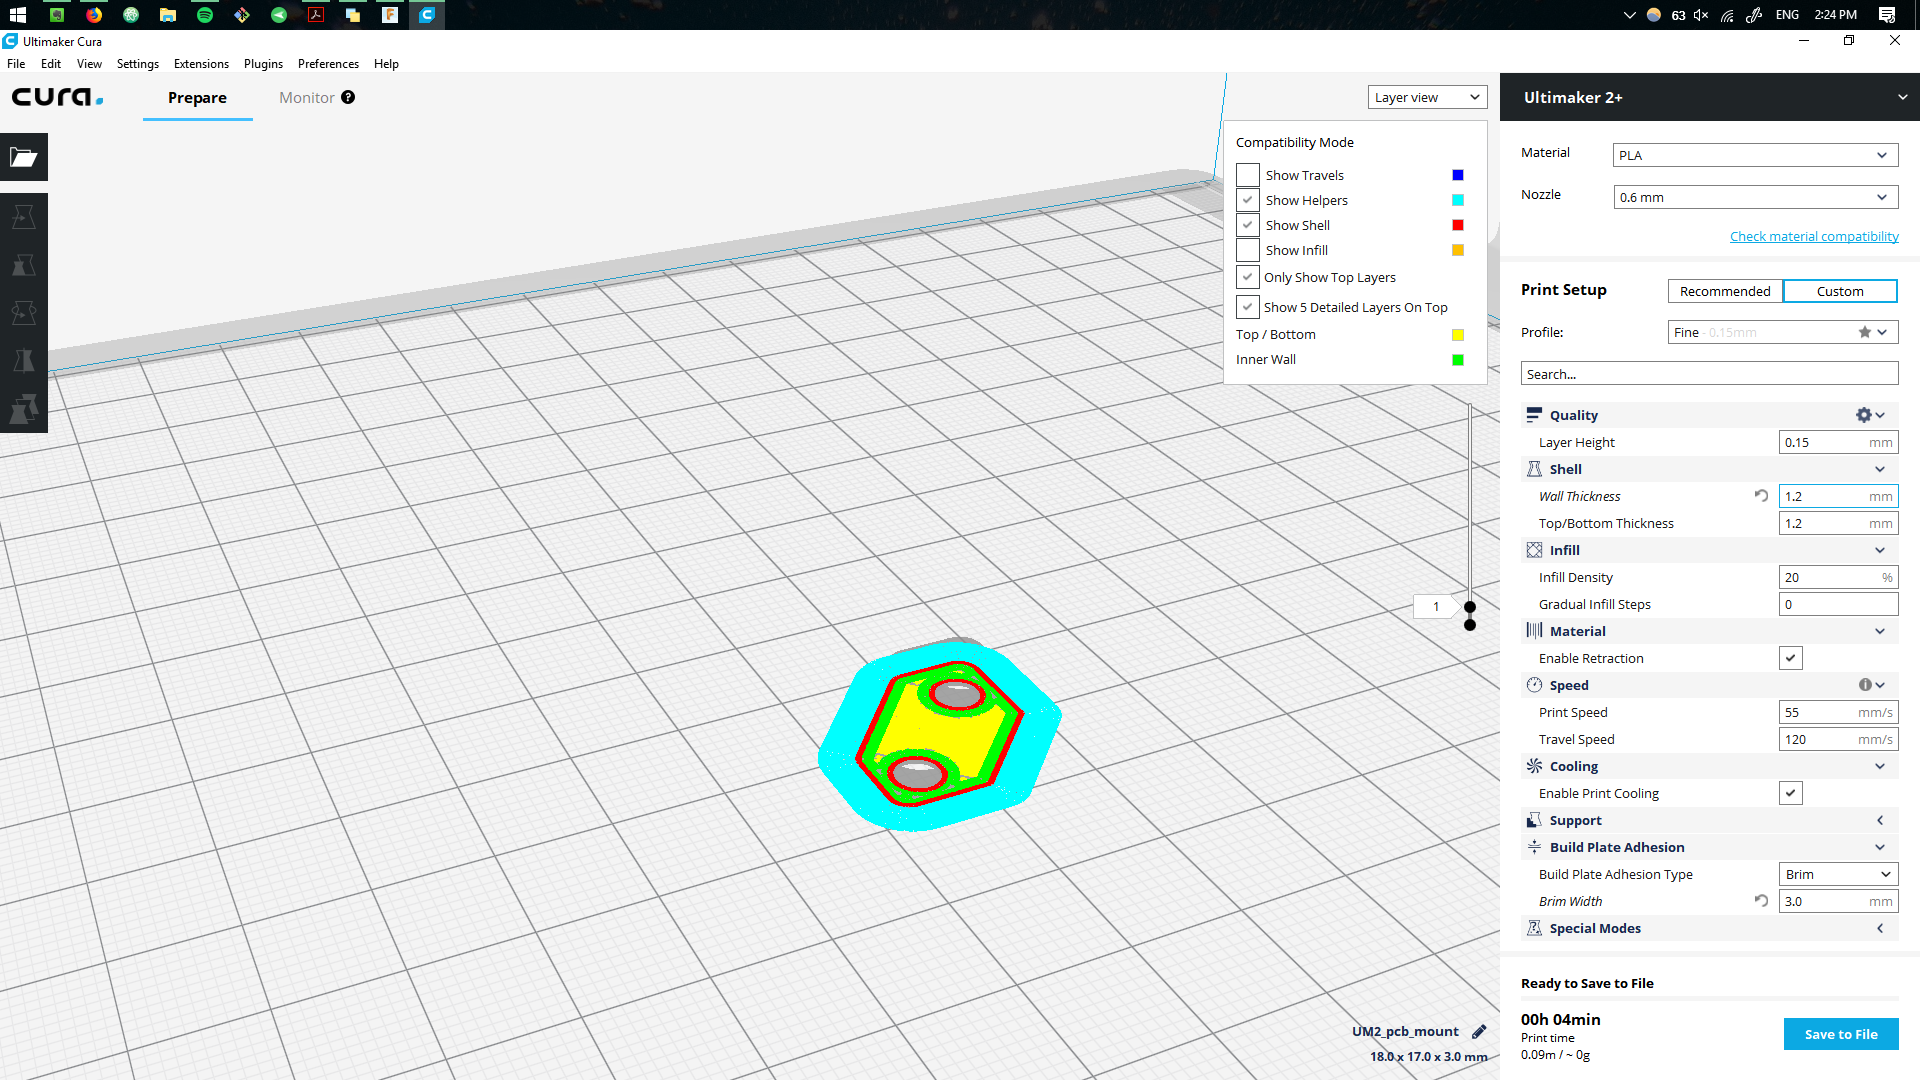Click the settings Search field
The image size is (1920, 1080).
click(x=1709, y=374)
